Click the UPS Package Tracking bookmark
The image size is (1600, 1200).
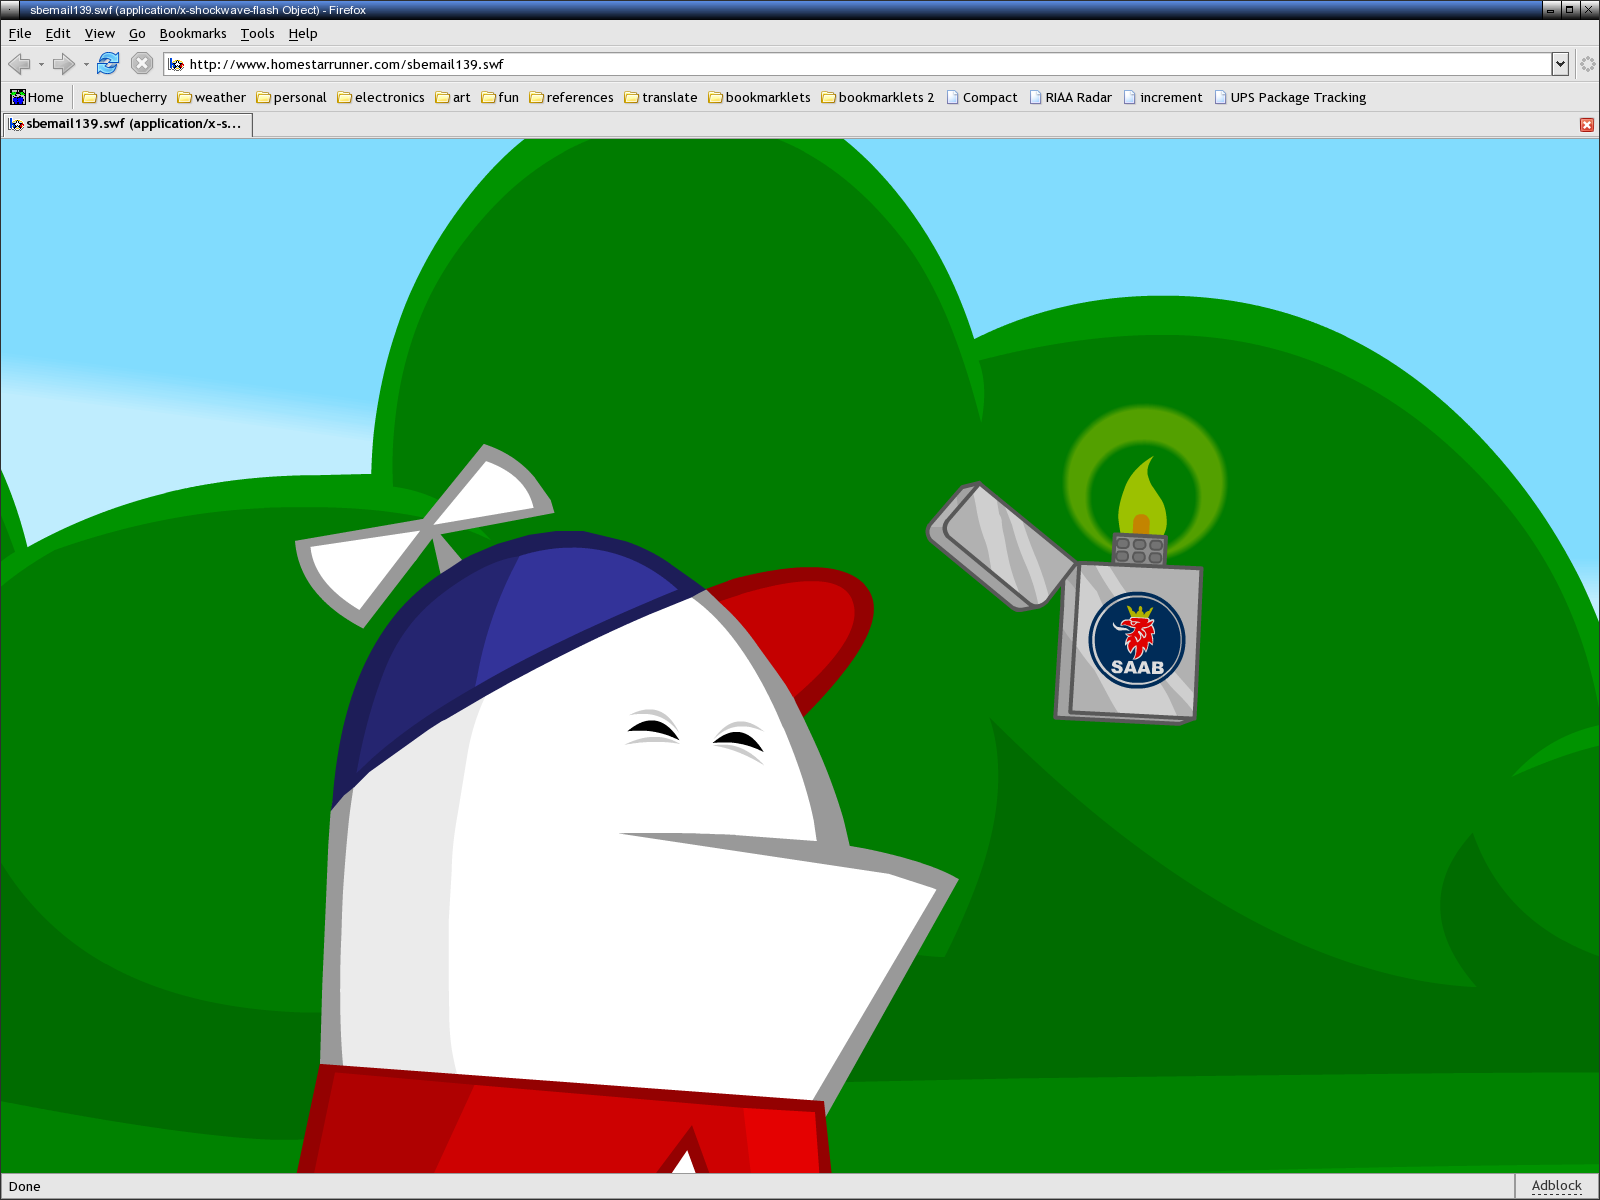[1290, 97]
